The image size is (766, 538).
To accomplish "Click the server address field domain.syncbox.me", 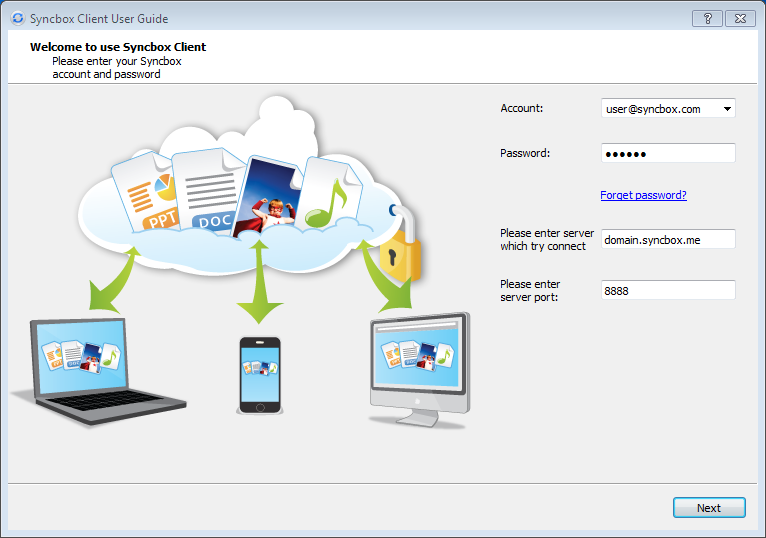I will click(668, 239).
